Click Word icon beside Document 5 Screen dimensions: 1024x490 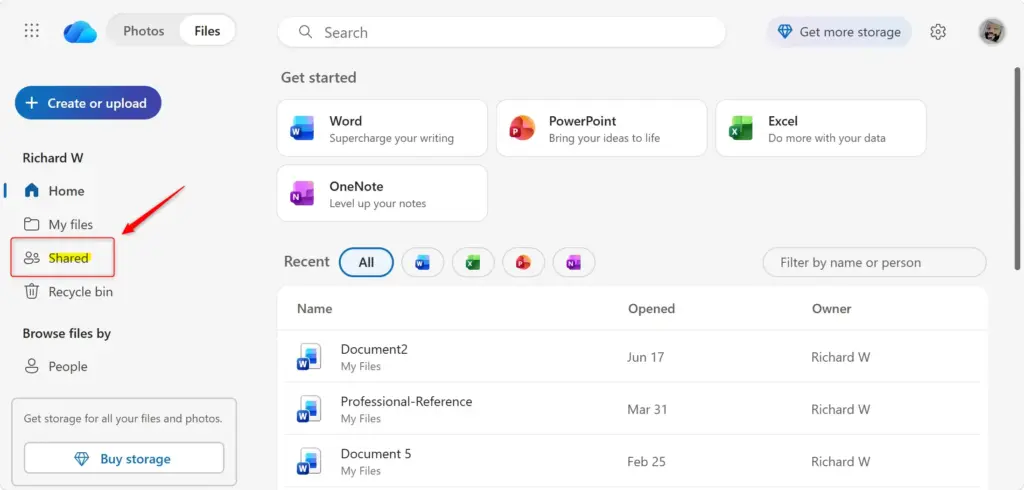tap(309, 461)
